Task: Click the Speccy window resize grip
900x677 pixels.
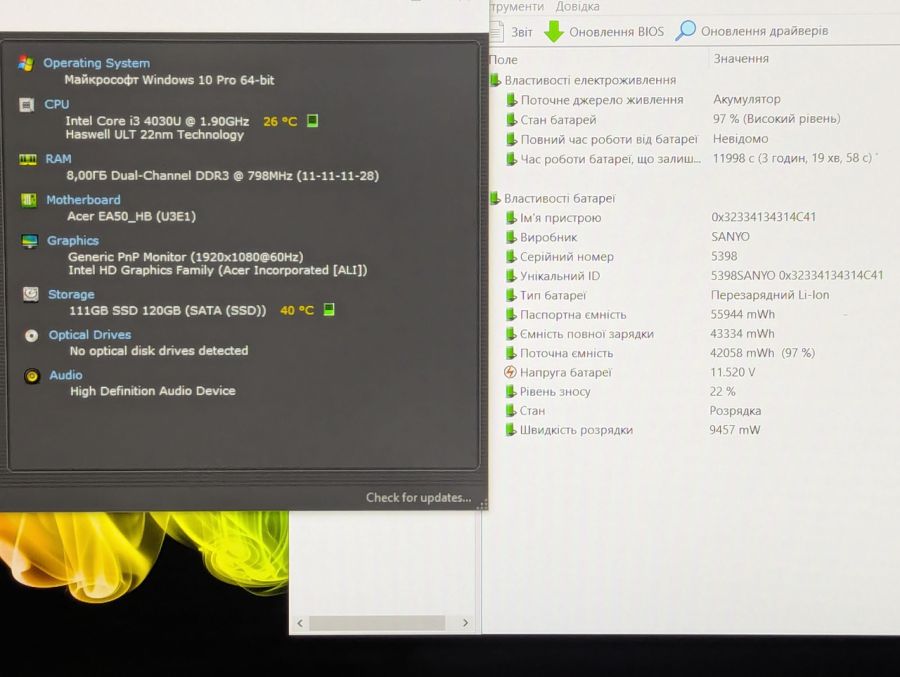Action: 482,504
